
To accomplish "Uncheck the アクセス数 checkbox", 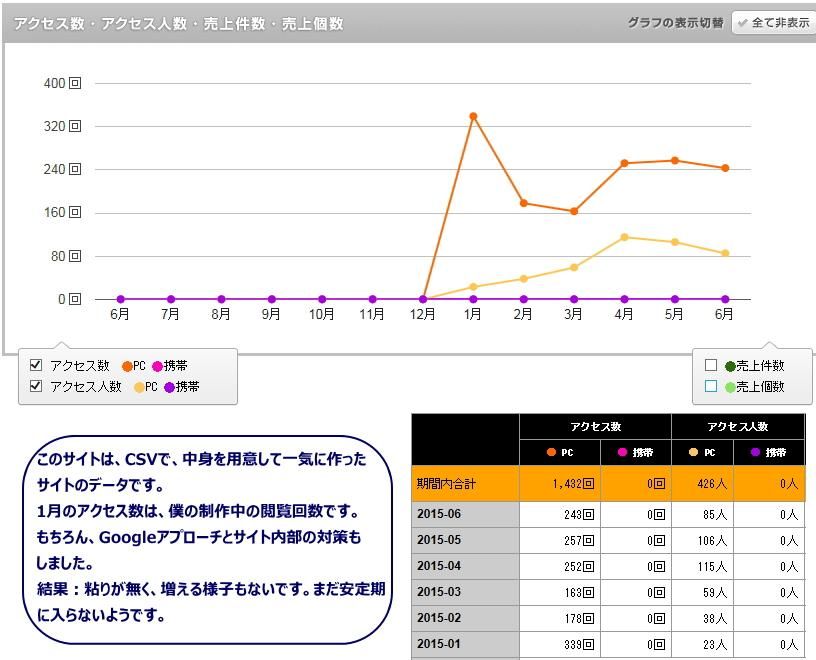I will click(36, 366).
